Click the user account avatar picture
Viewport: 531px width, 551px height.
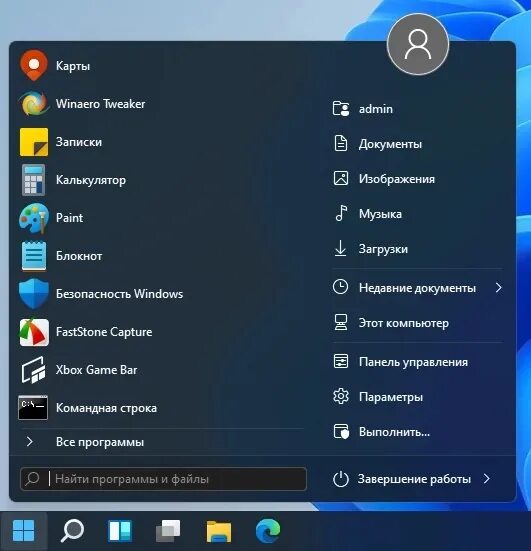418,44
